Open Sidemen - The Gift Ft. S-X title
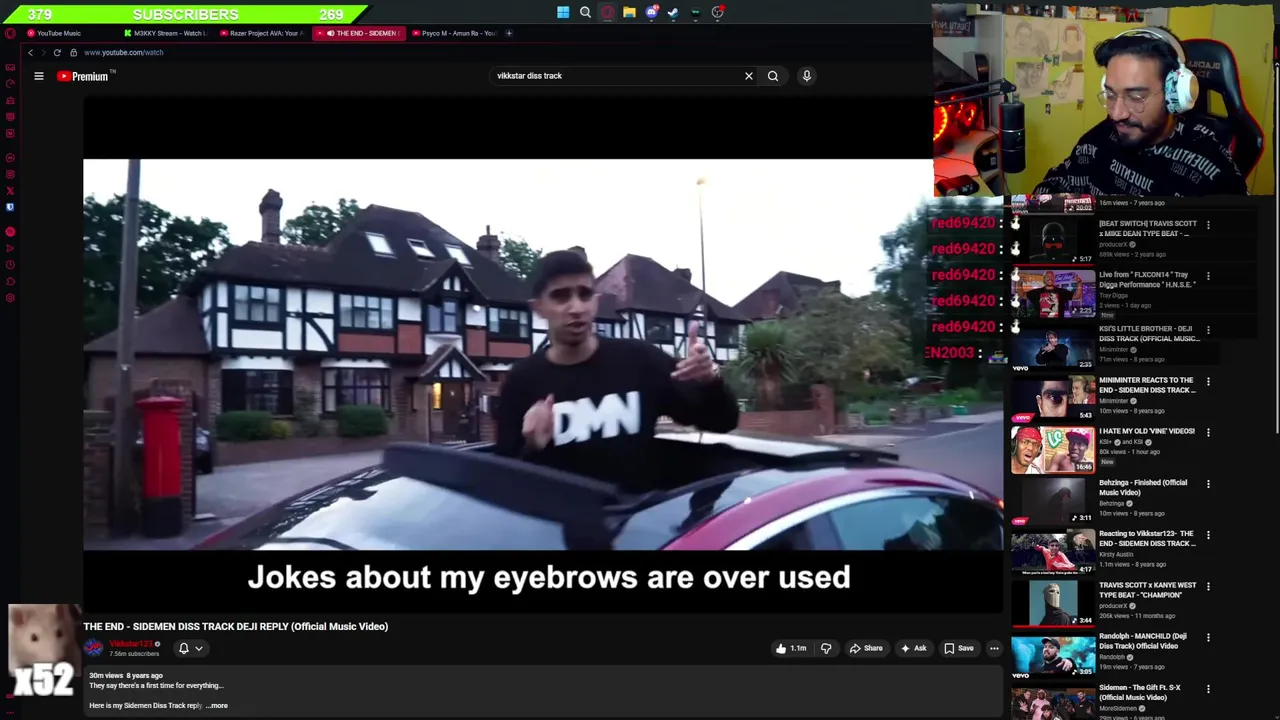Image resolution: width=1280 pixels, height=720 pixels. (x=1140, y=692)
